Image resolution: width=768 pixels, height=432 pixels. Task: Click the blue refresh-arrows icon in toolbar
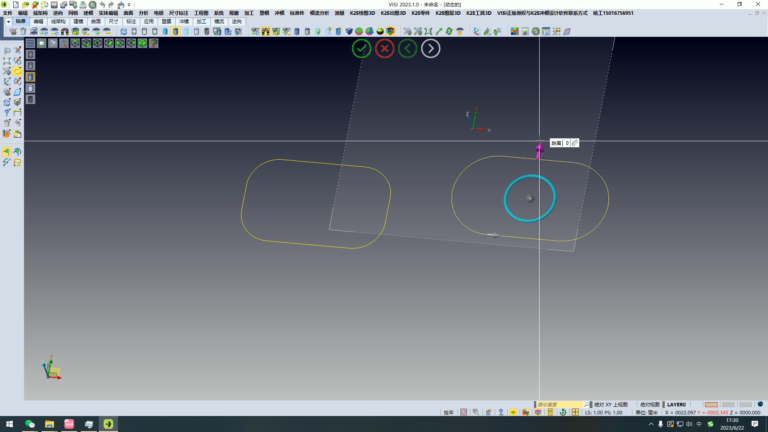(x=123, y=31)
